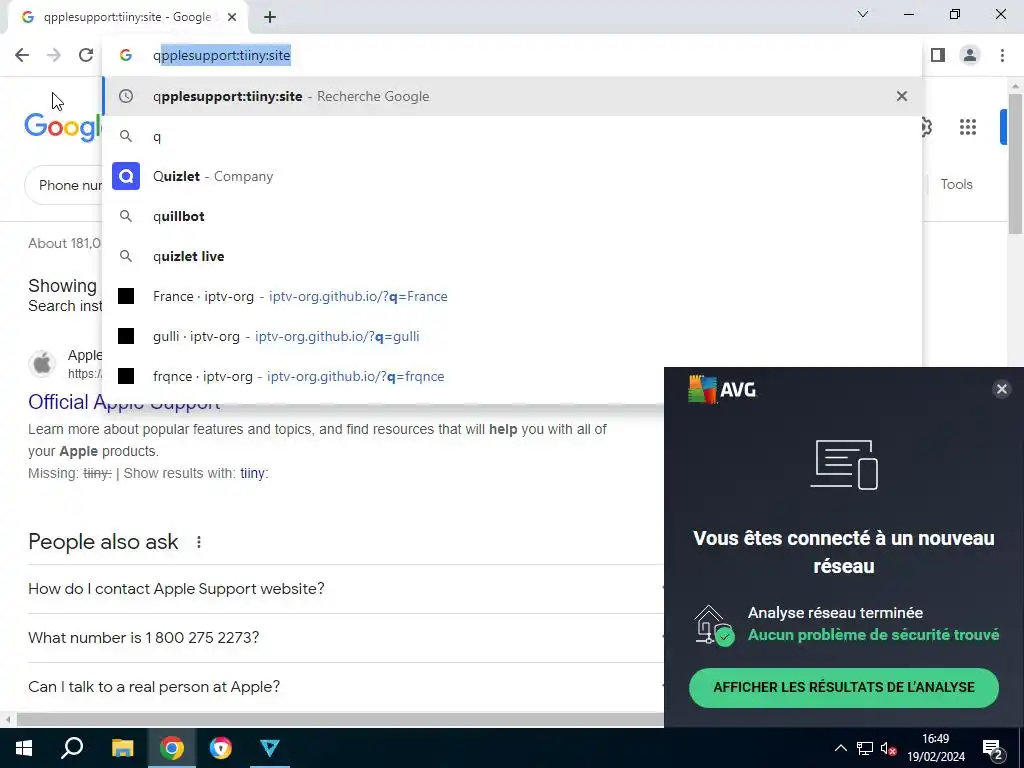This screenshot has width=1024, height=768.
Task: Click the Phone number filter chip
Action: [x=64, y=185]
